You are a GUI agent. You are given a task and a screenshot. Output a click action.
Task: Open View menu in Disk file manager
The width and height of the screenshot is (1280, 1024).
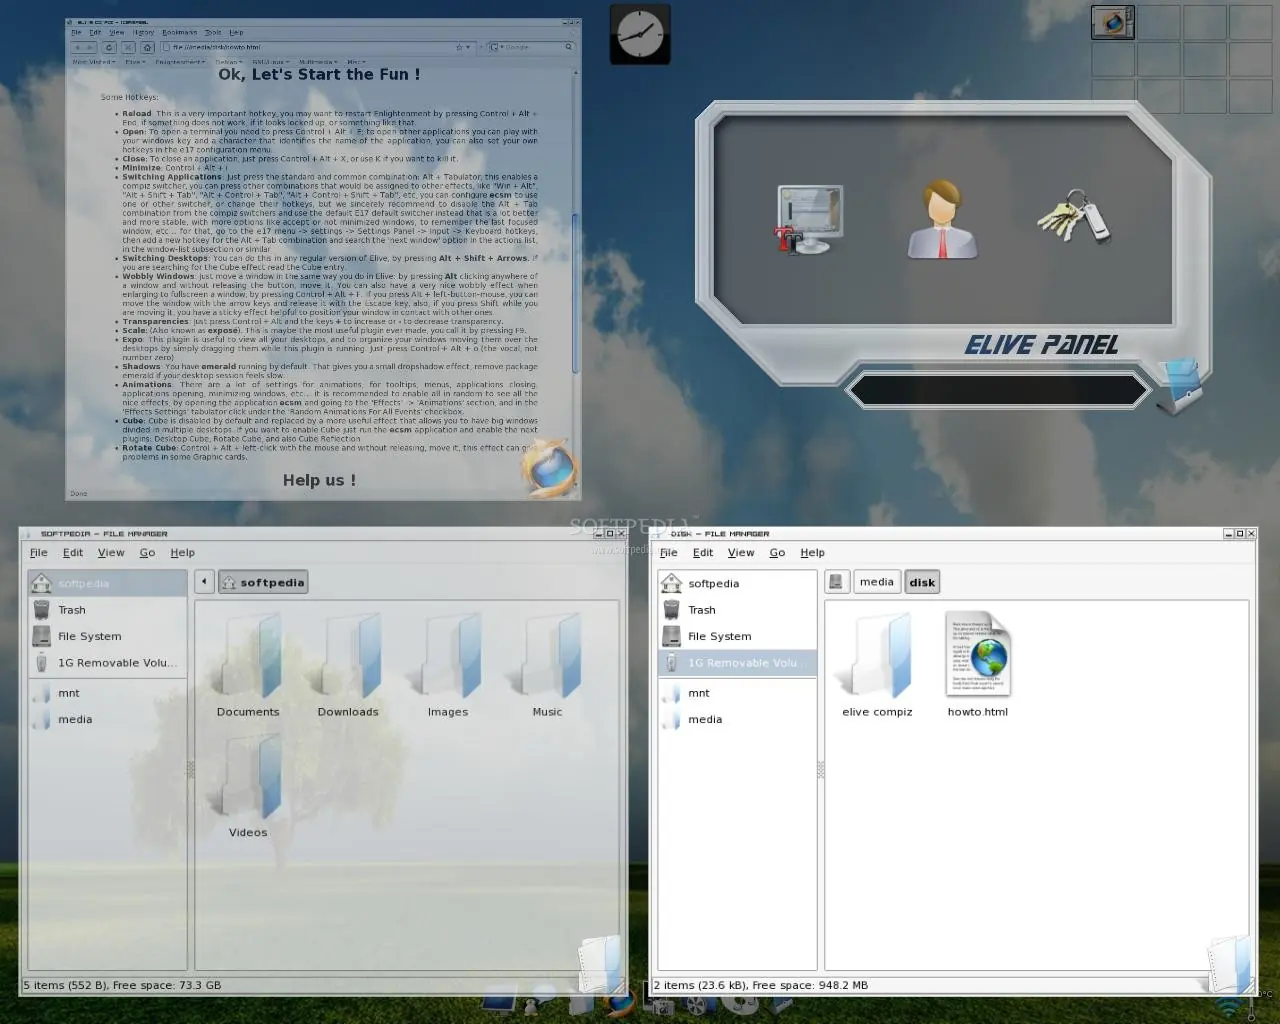pos(741,552)
